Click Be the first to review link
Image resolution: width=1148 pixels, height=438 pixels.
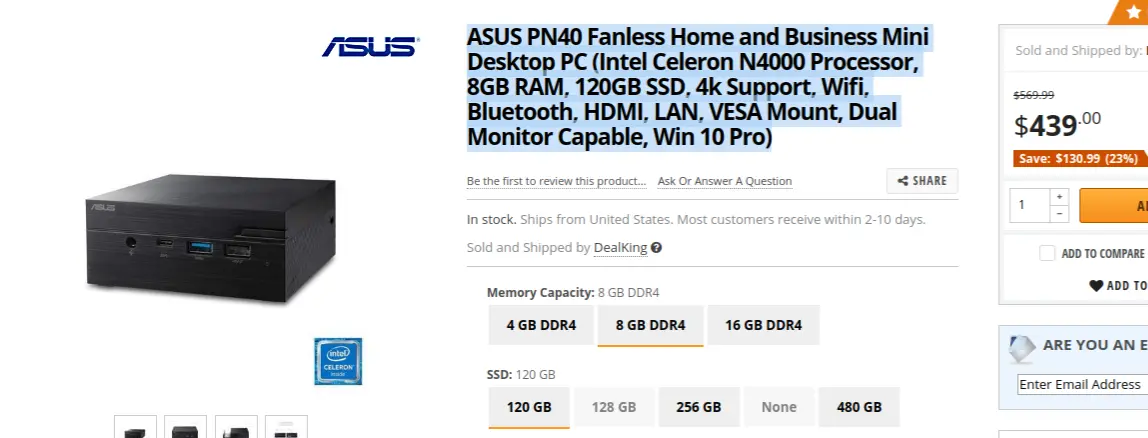point(556,181)
